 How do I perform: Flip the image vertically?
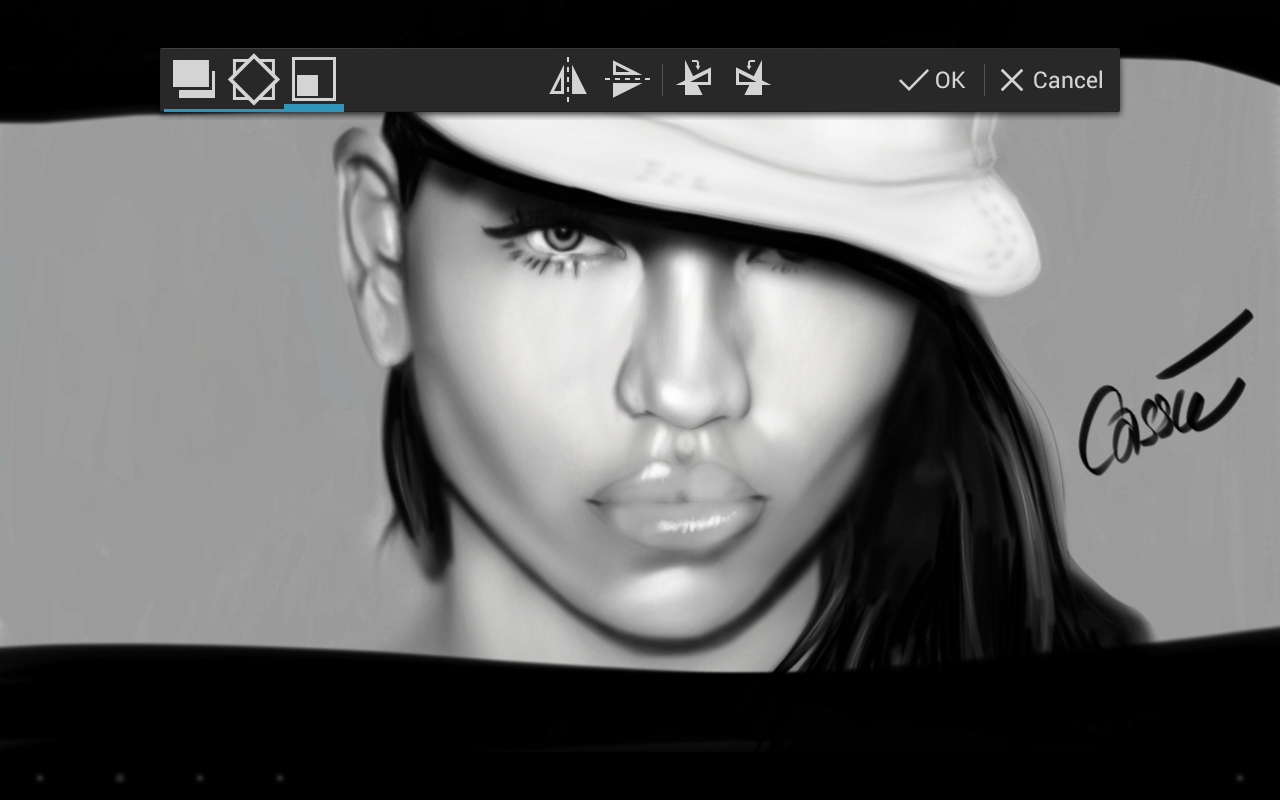(627, 80)
